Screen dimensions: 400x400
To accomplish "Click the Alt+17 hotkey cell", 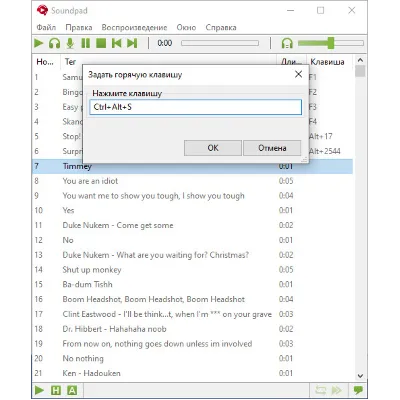I will (321, 136).
